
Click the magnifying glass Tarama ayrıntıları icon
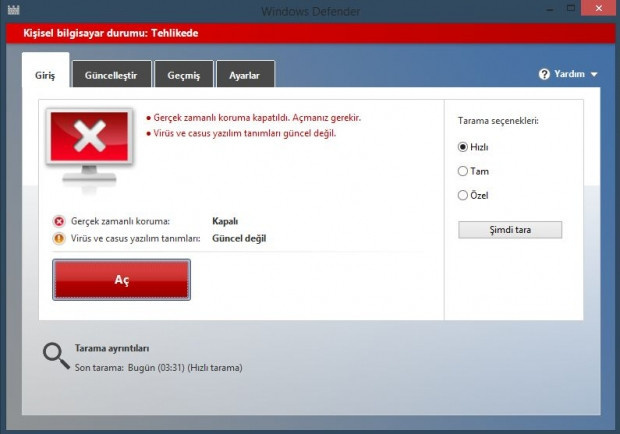tap(56, 356)
